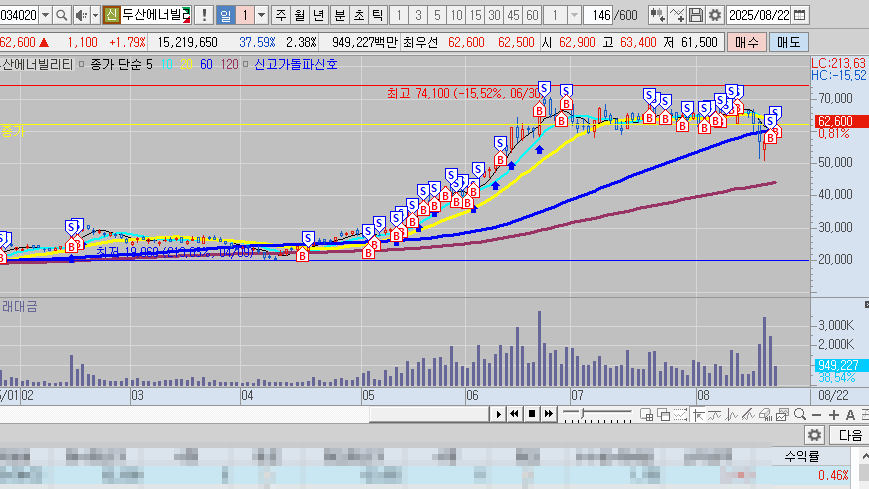869x489 pixels.
Task: Toggle the 종가 단순 indicator legend checkbox
Action: (81, 64)
